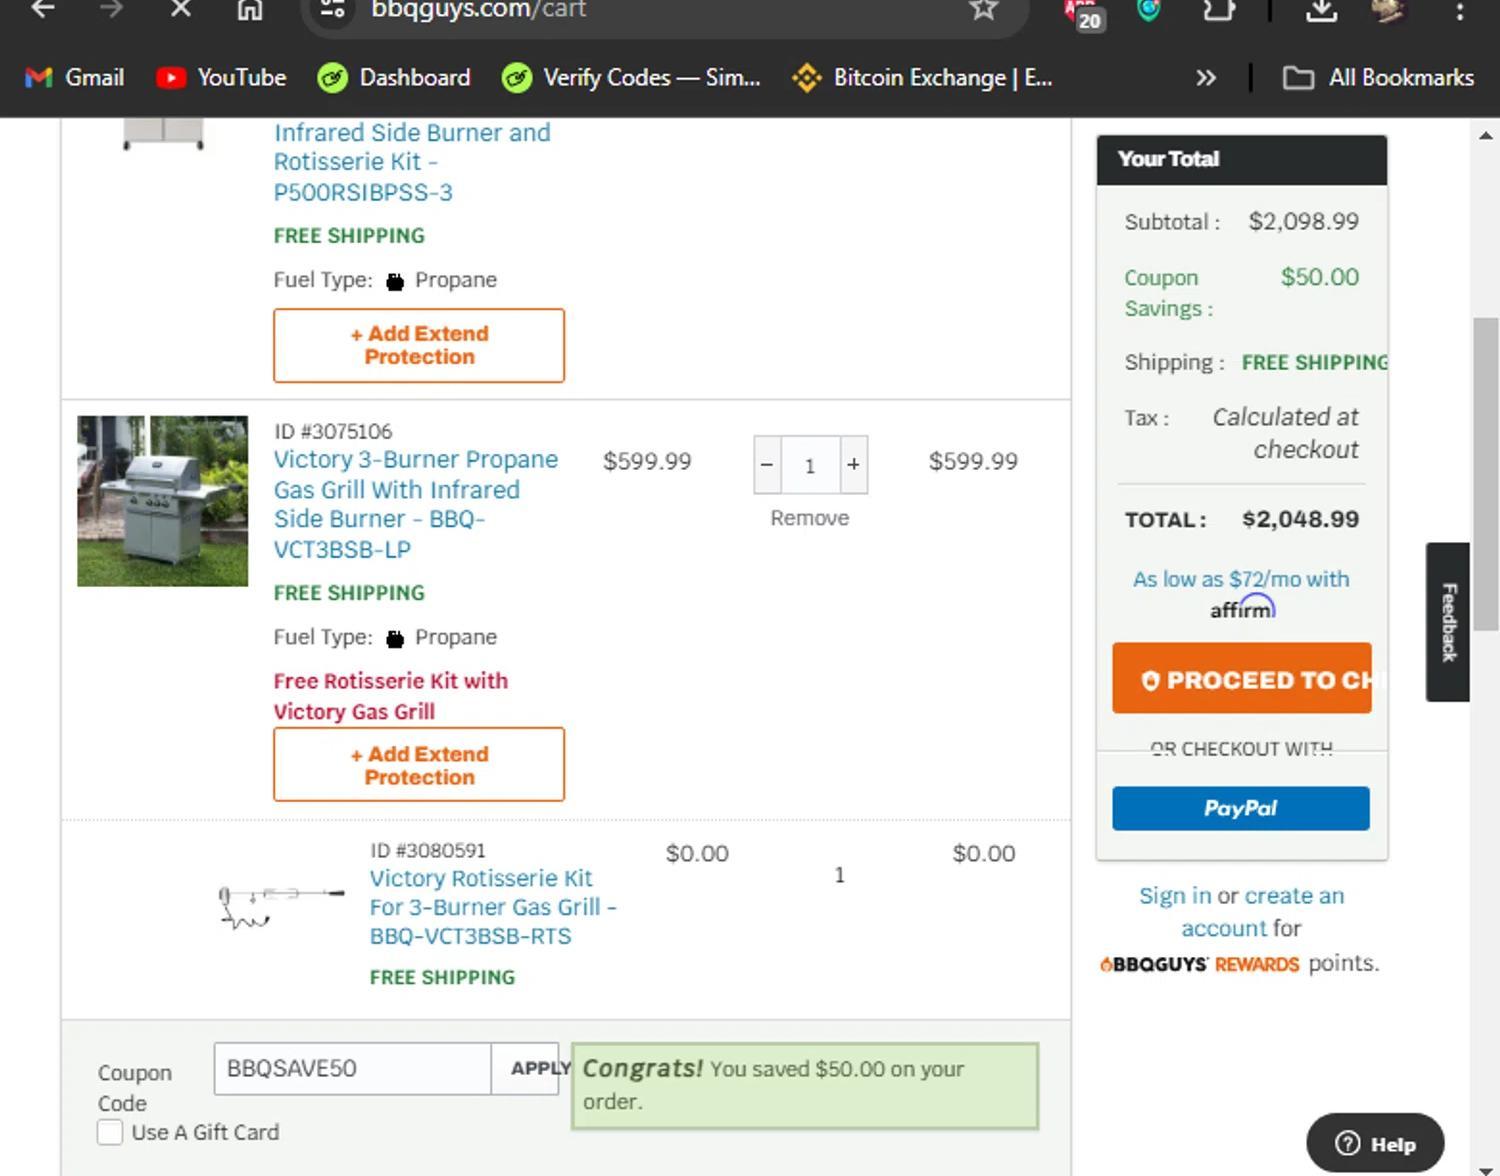Decrease Victory grill quantity with minus
This screenshot has height=1176, width=1500.
[767, 465]
